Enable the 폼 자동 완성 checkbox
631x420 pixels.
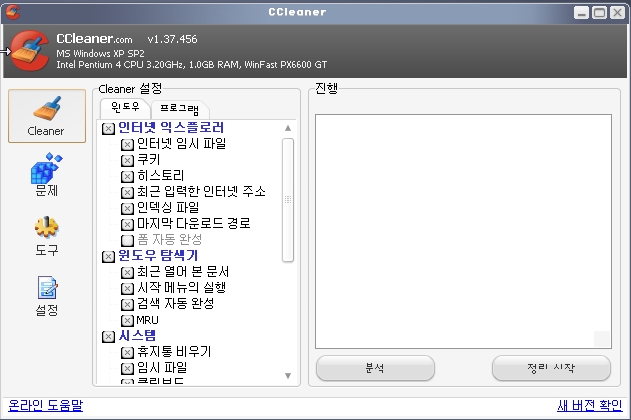(127, 241)
